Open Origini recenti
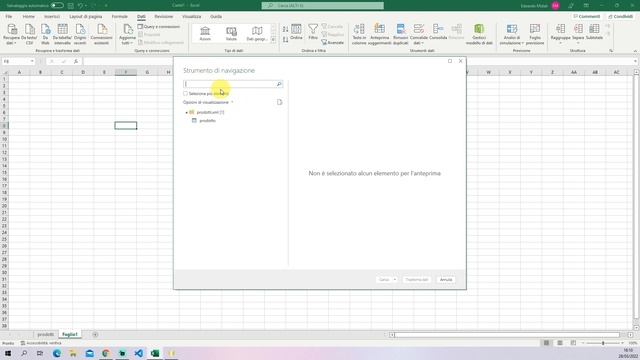This screenshot has height=360, width=640. pyautogui.click(x=80, y=34)
